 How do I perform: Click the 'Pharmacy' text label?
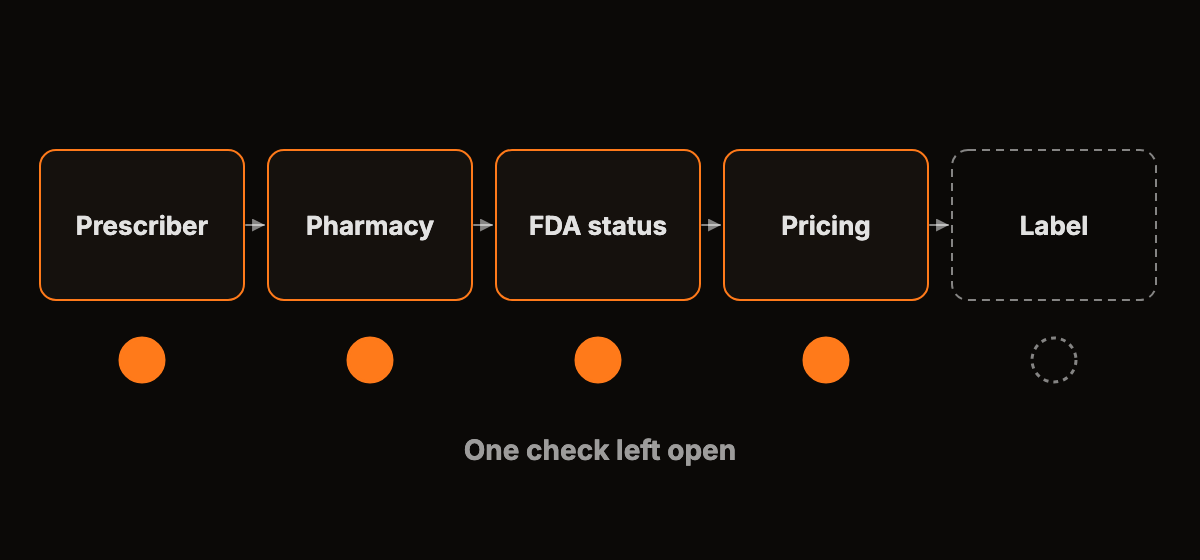pos(370,227)
